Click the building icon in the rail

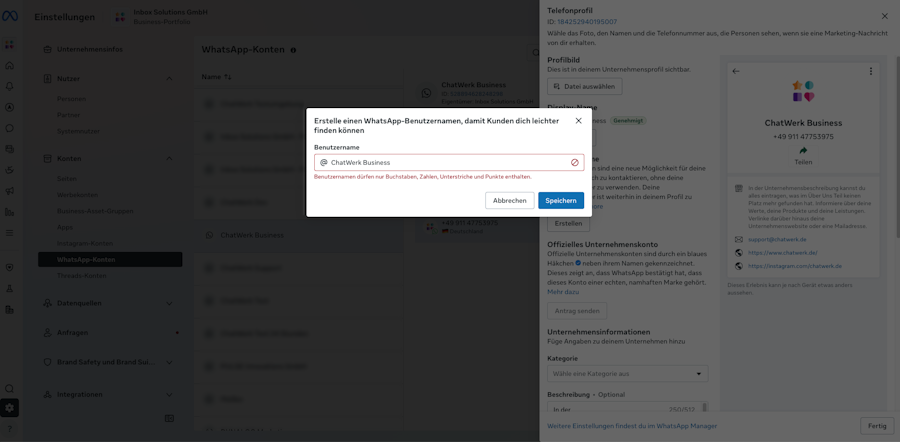pos(9,309)
